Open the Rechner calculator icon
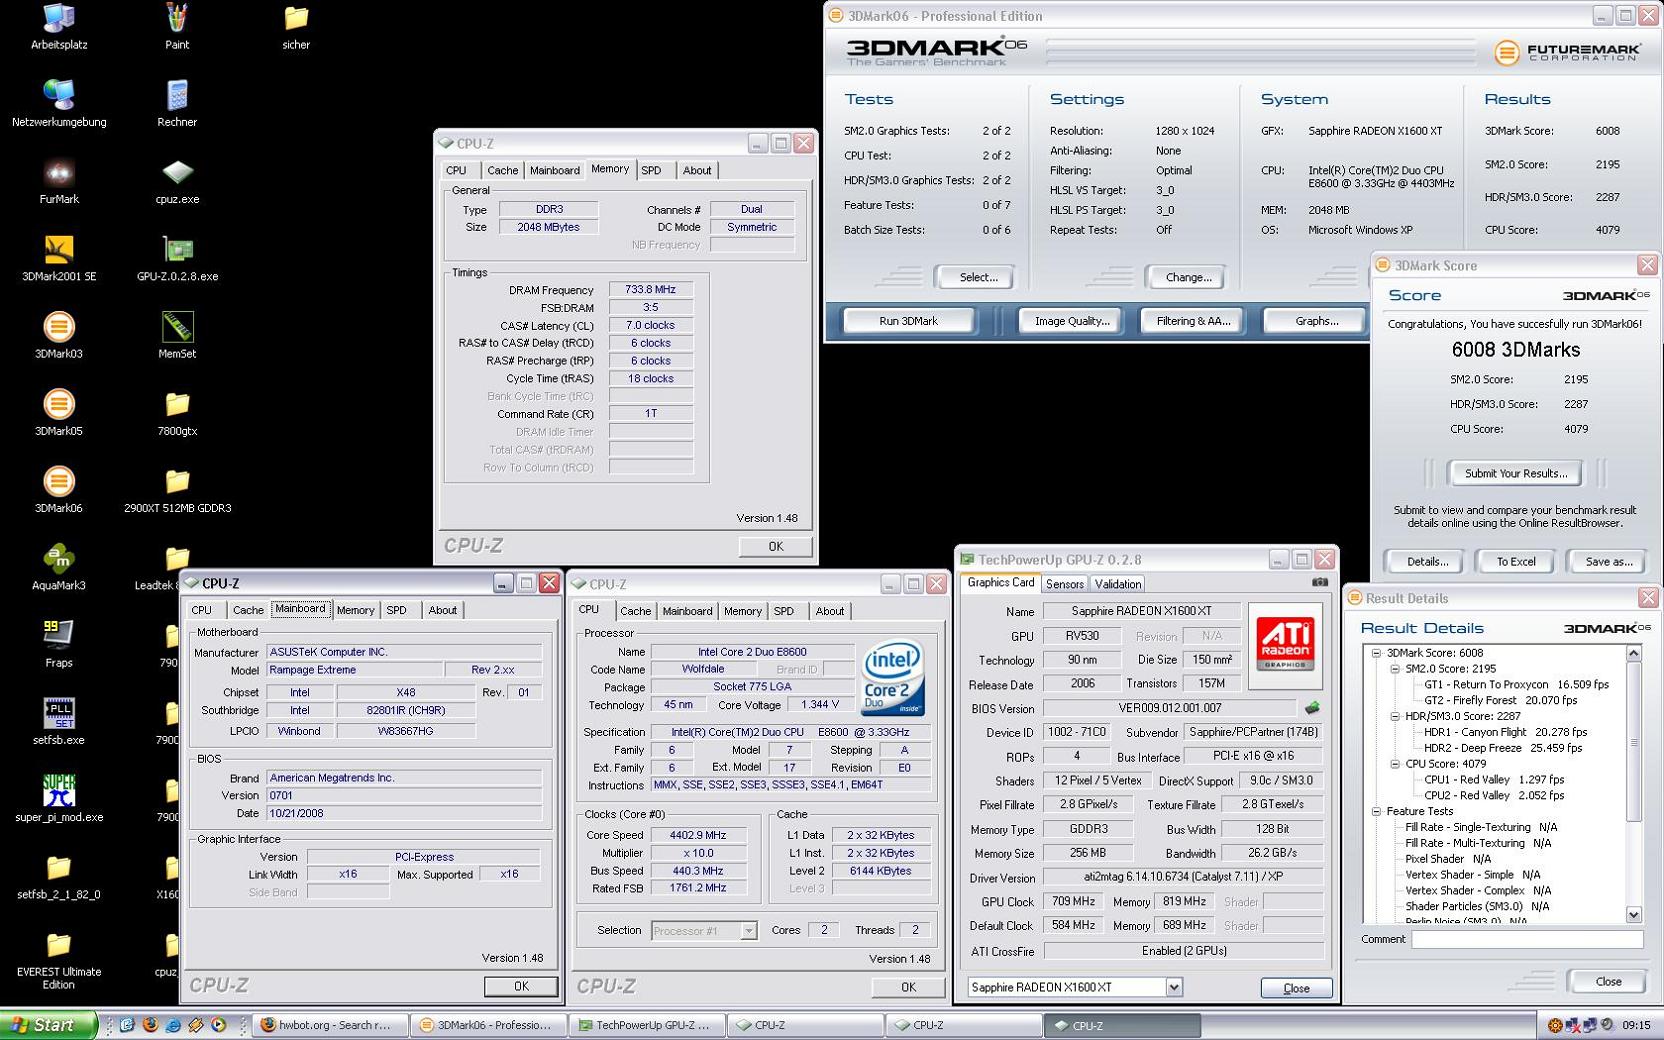The image size is (1664, 1040). pos(177,103)
